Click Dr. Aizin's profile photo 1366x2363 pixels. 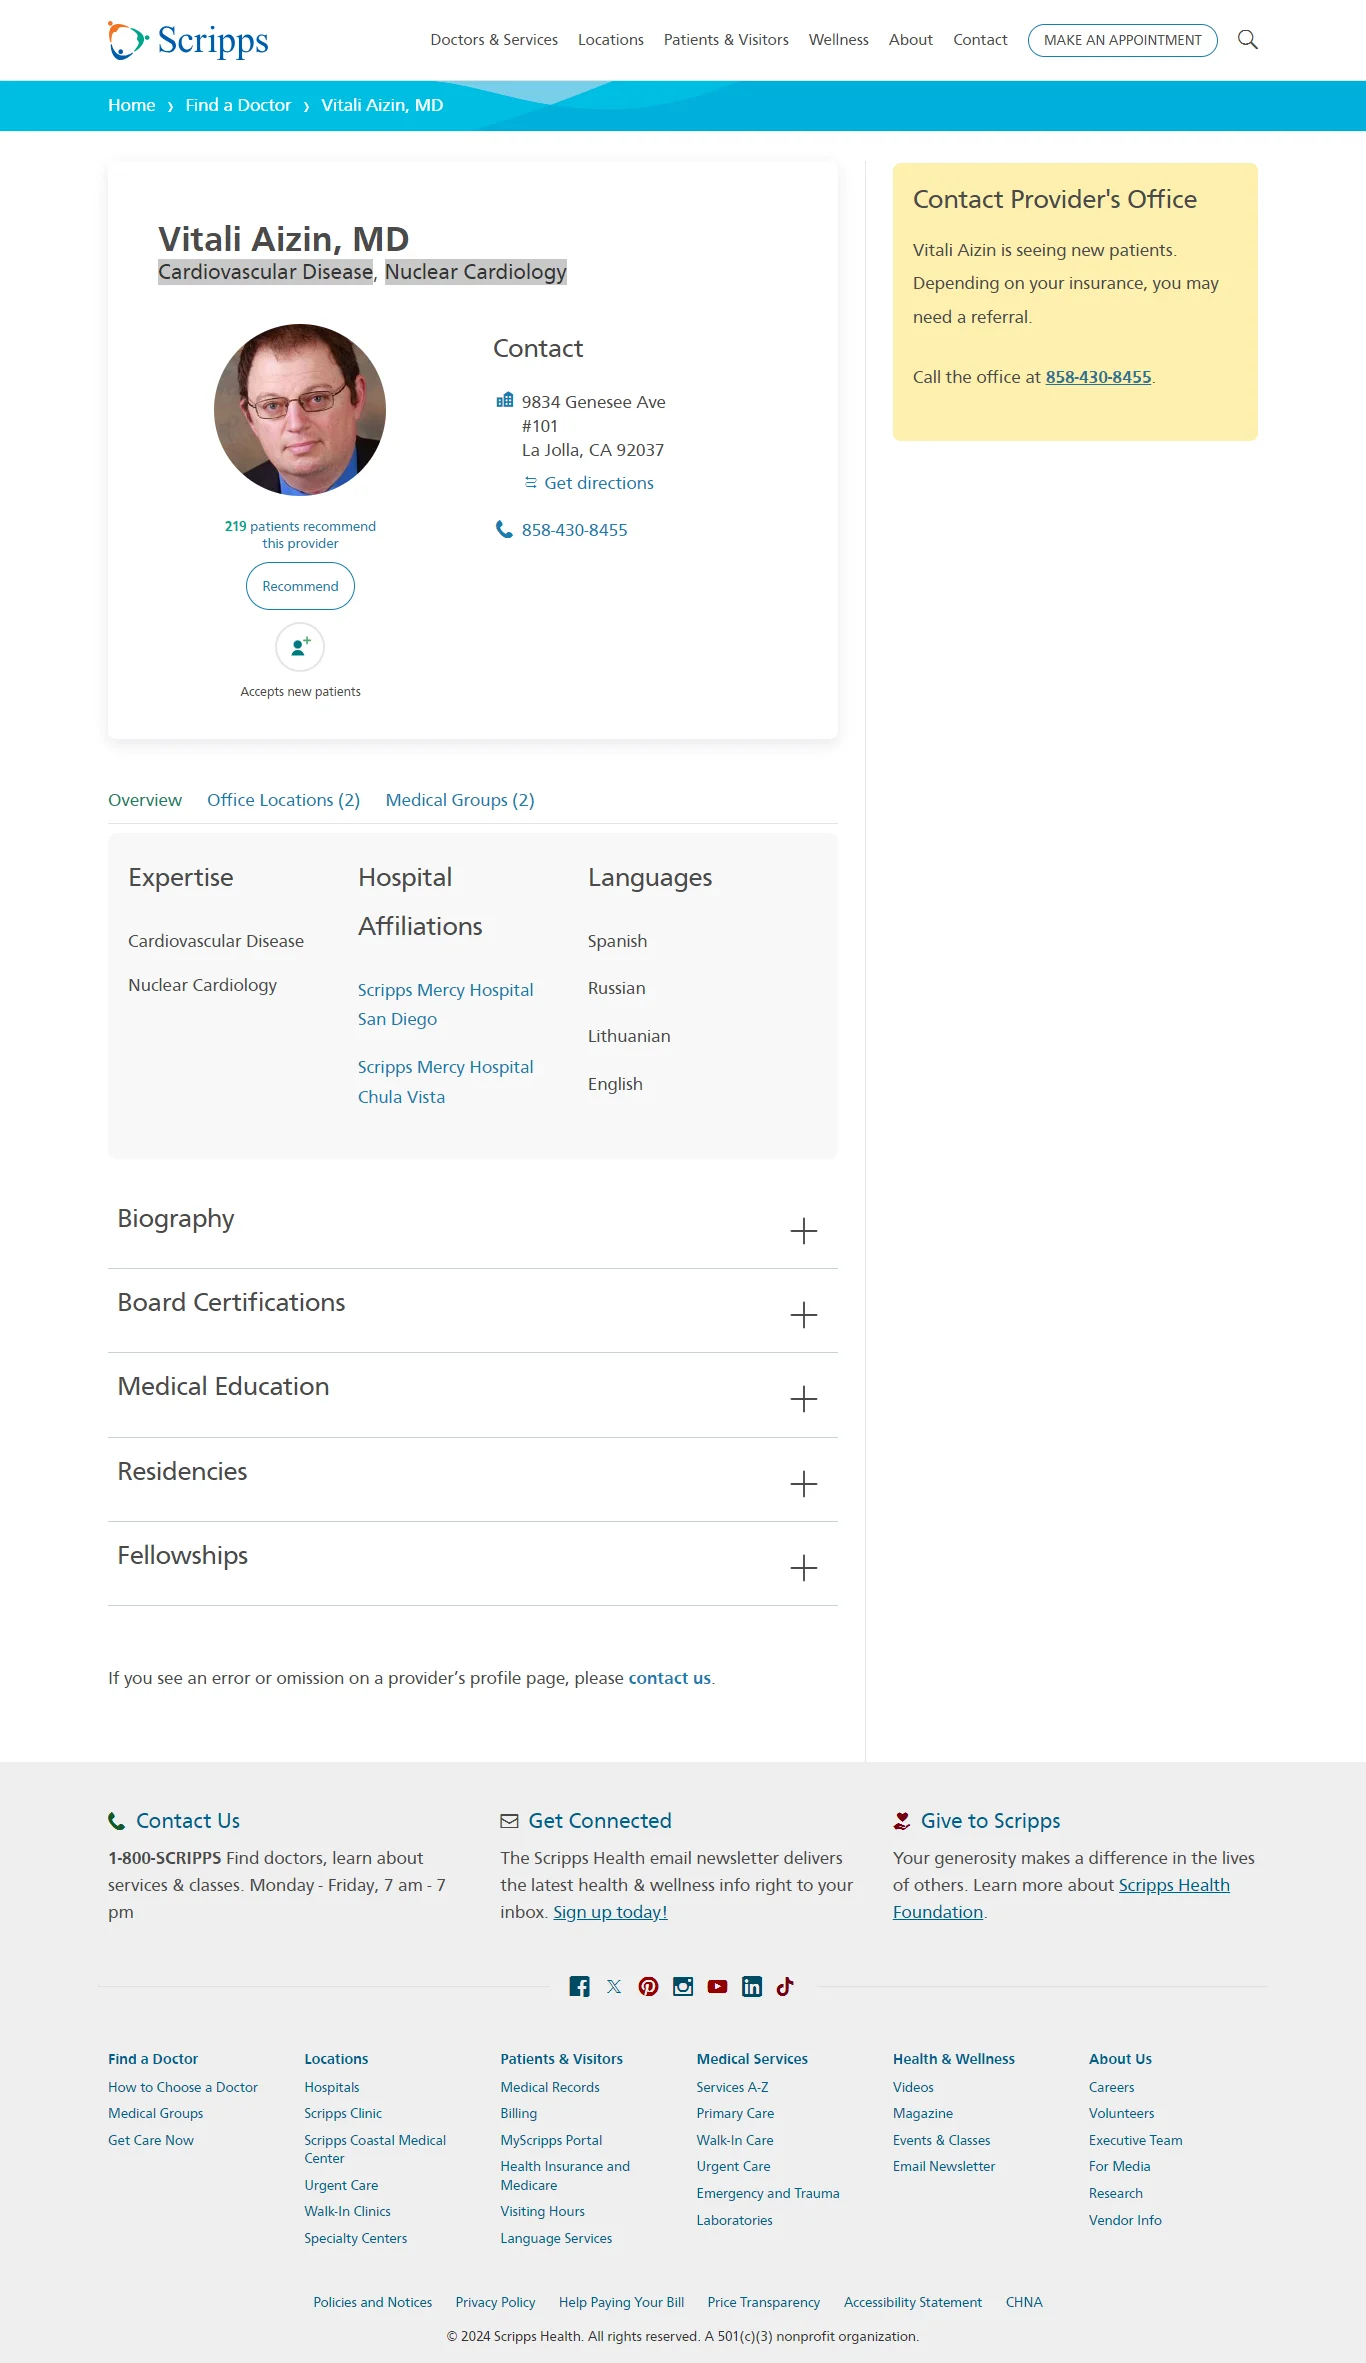pos(300,409)
